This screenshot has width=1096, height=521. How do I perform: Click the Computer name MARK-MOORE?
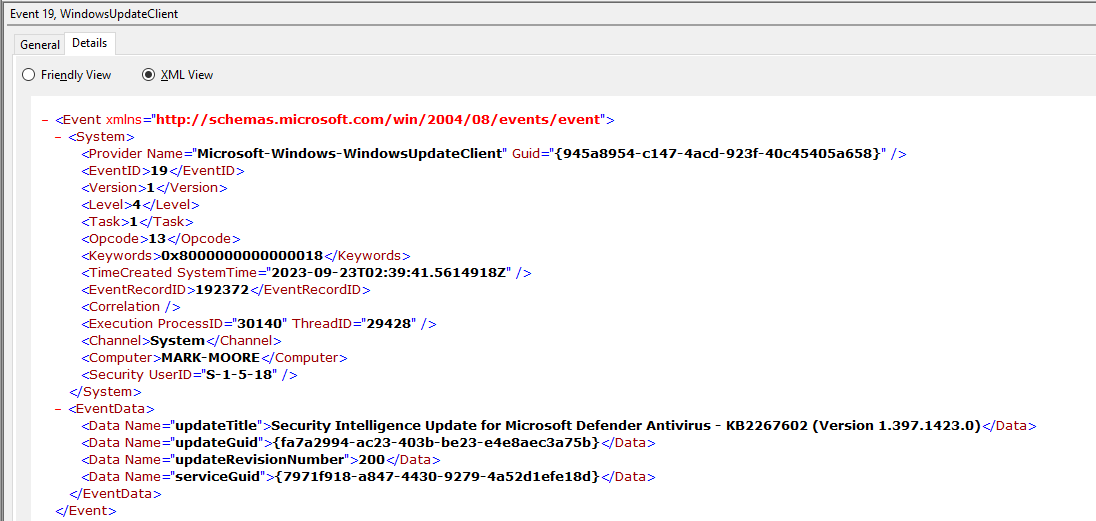tap(210, 358)
